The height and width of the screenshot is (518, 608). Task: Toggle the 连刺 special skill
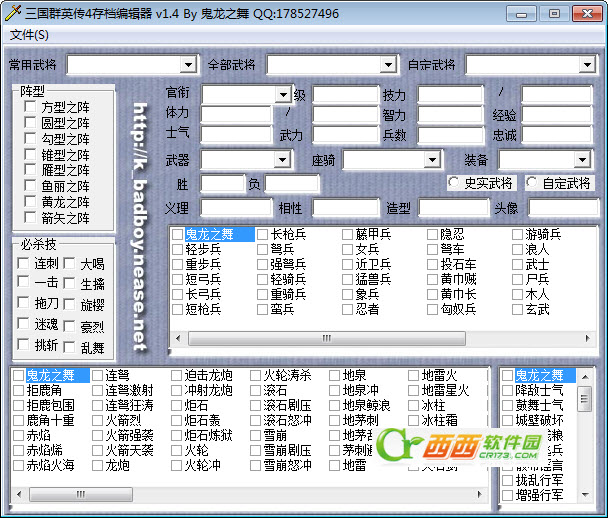pos(23,263)
